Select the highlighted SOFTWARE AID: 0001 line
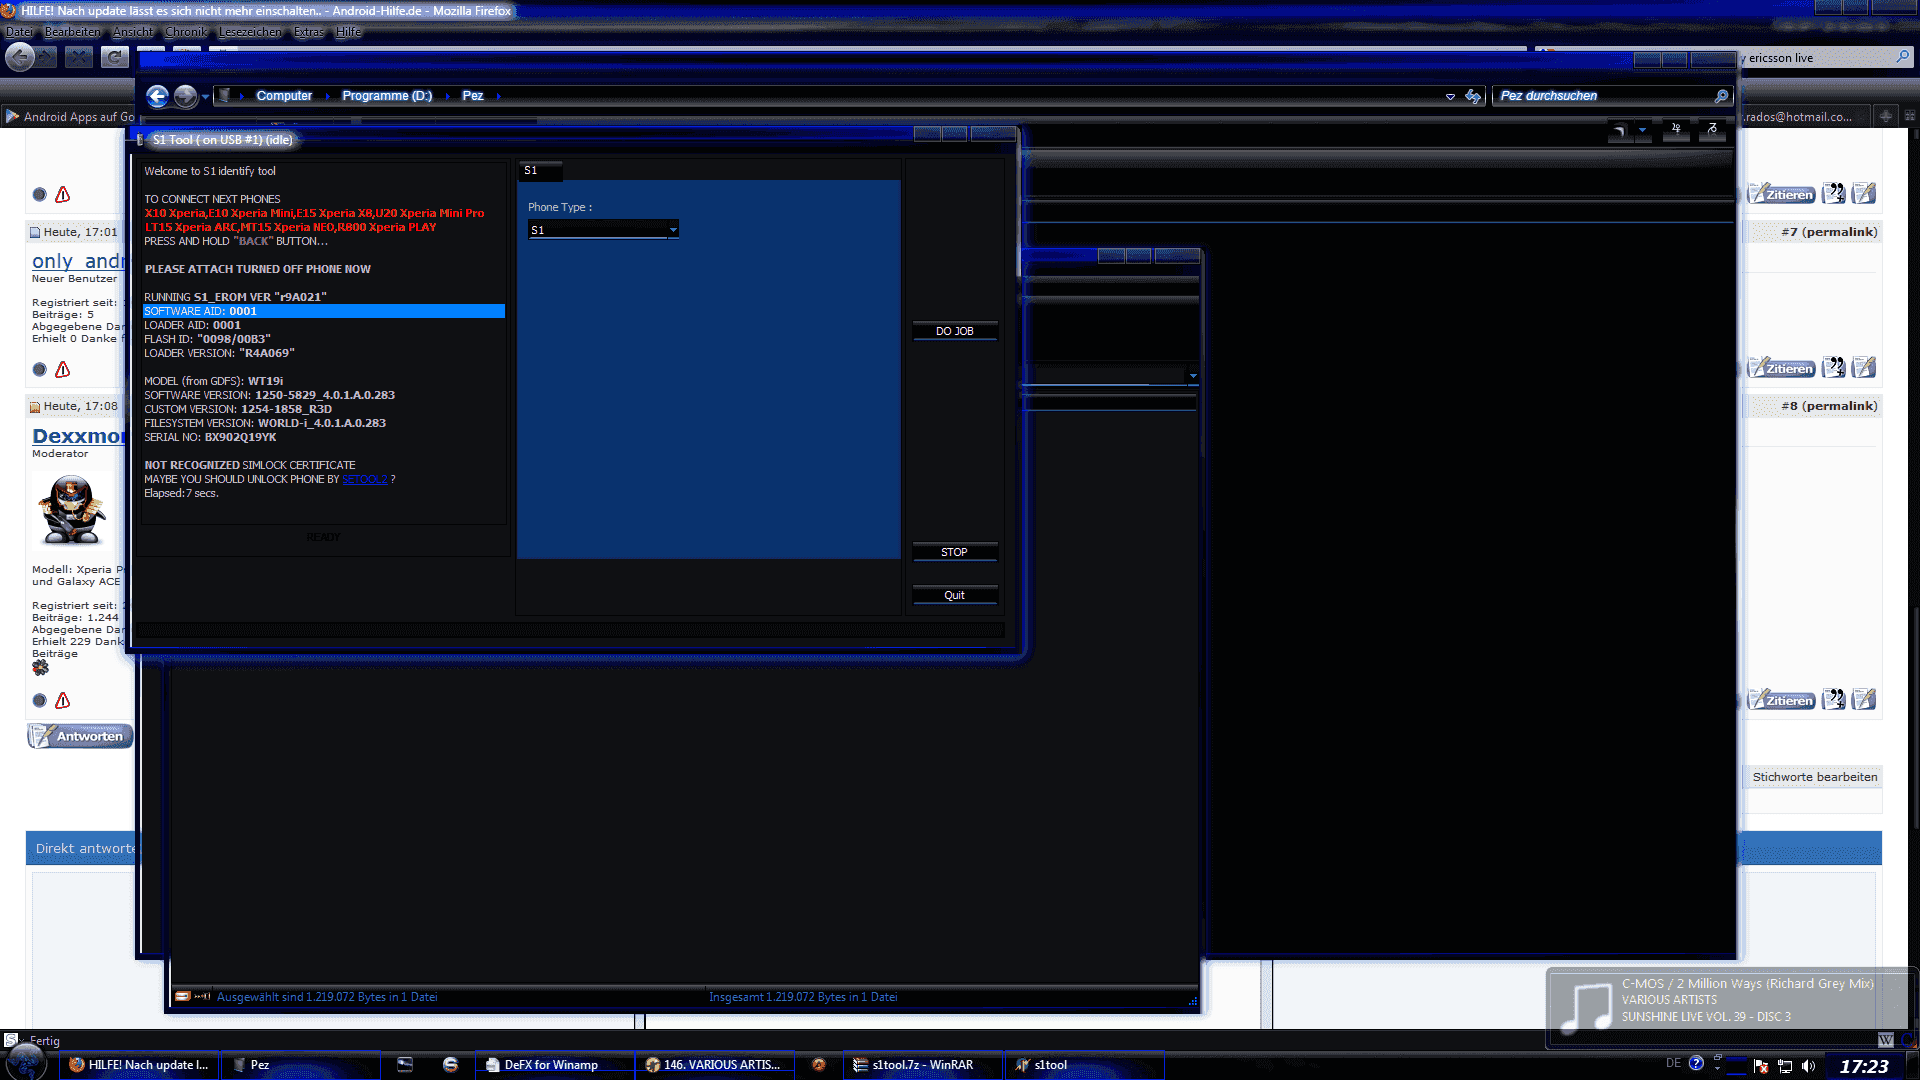 pyautogui.click(x=324, y=311)
